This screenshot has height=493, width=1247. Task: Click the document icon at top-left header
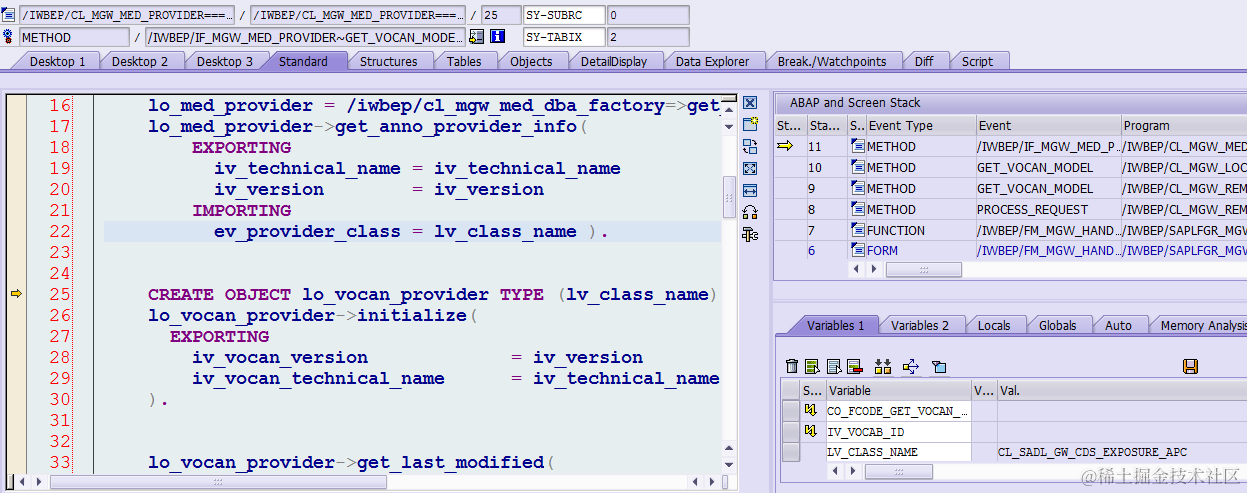9,15
